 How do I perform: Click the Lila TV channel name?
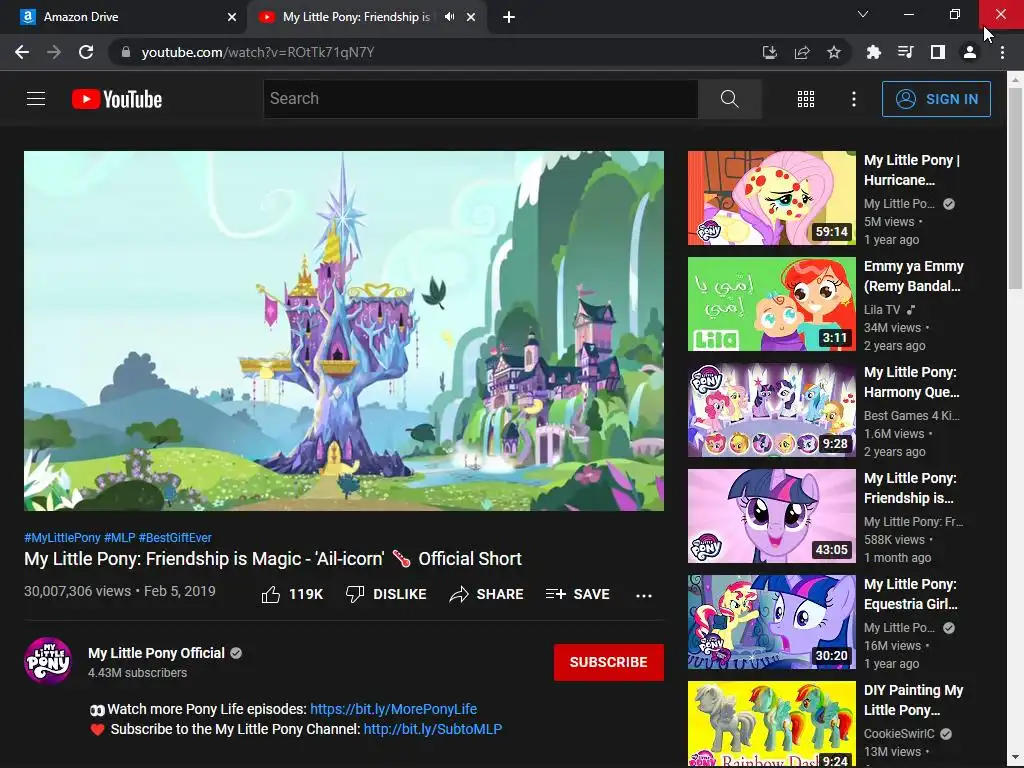[x=882, y=310]
